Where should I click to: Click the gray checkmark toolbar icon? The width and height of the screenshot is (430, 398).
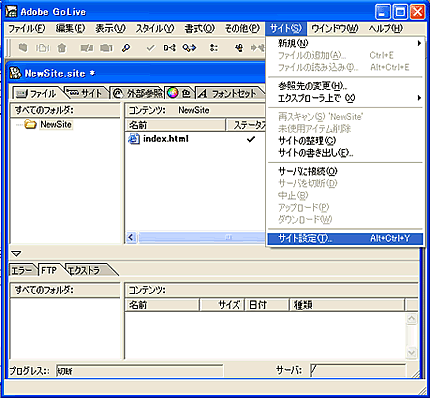(150, 48)
